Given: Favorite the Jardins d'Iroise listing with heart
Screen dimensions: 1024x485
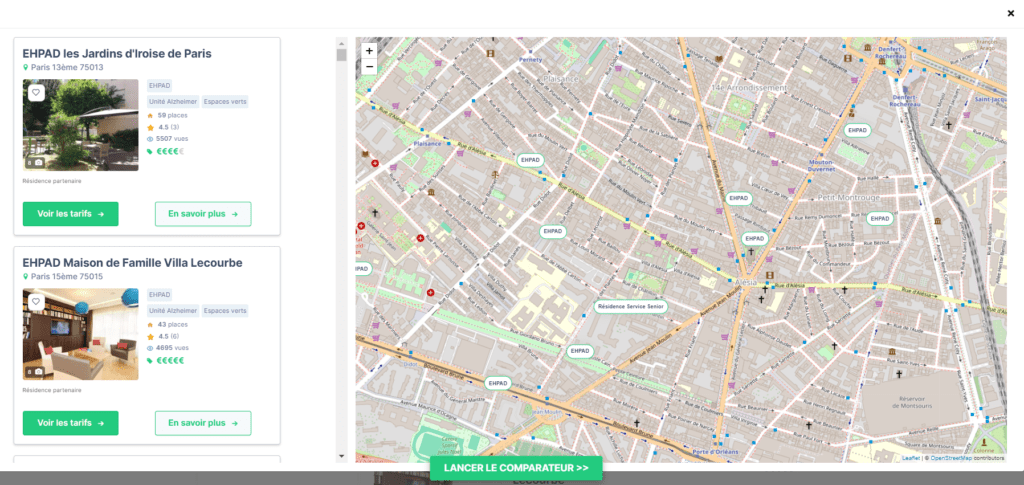Looking at the screenshot, I should tap(36, 93).
